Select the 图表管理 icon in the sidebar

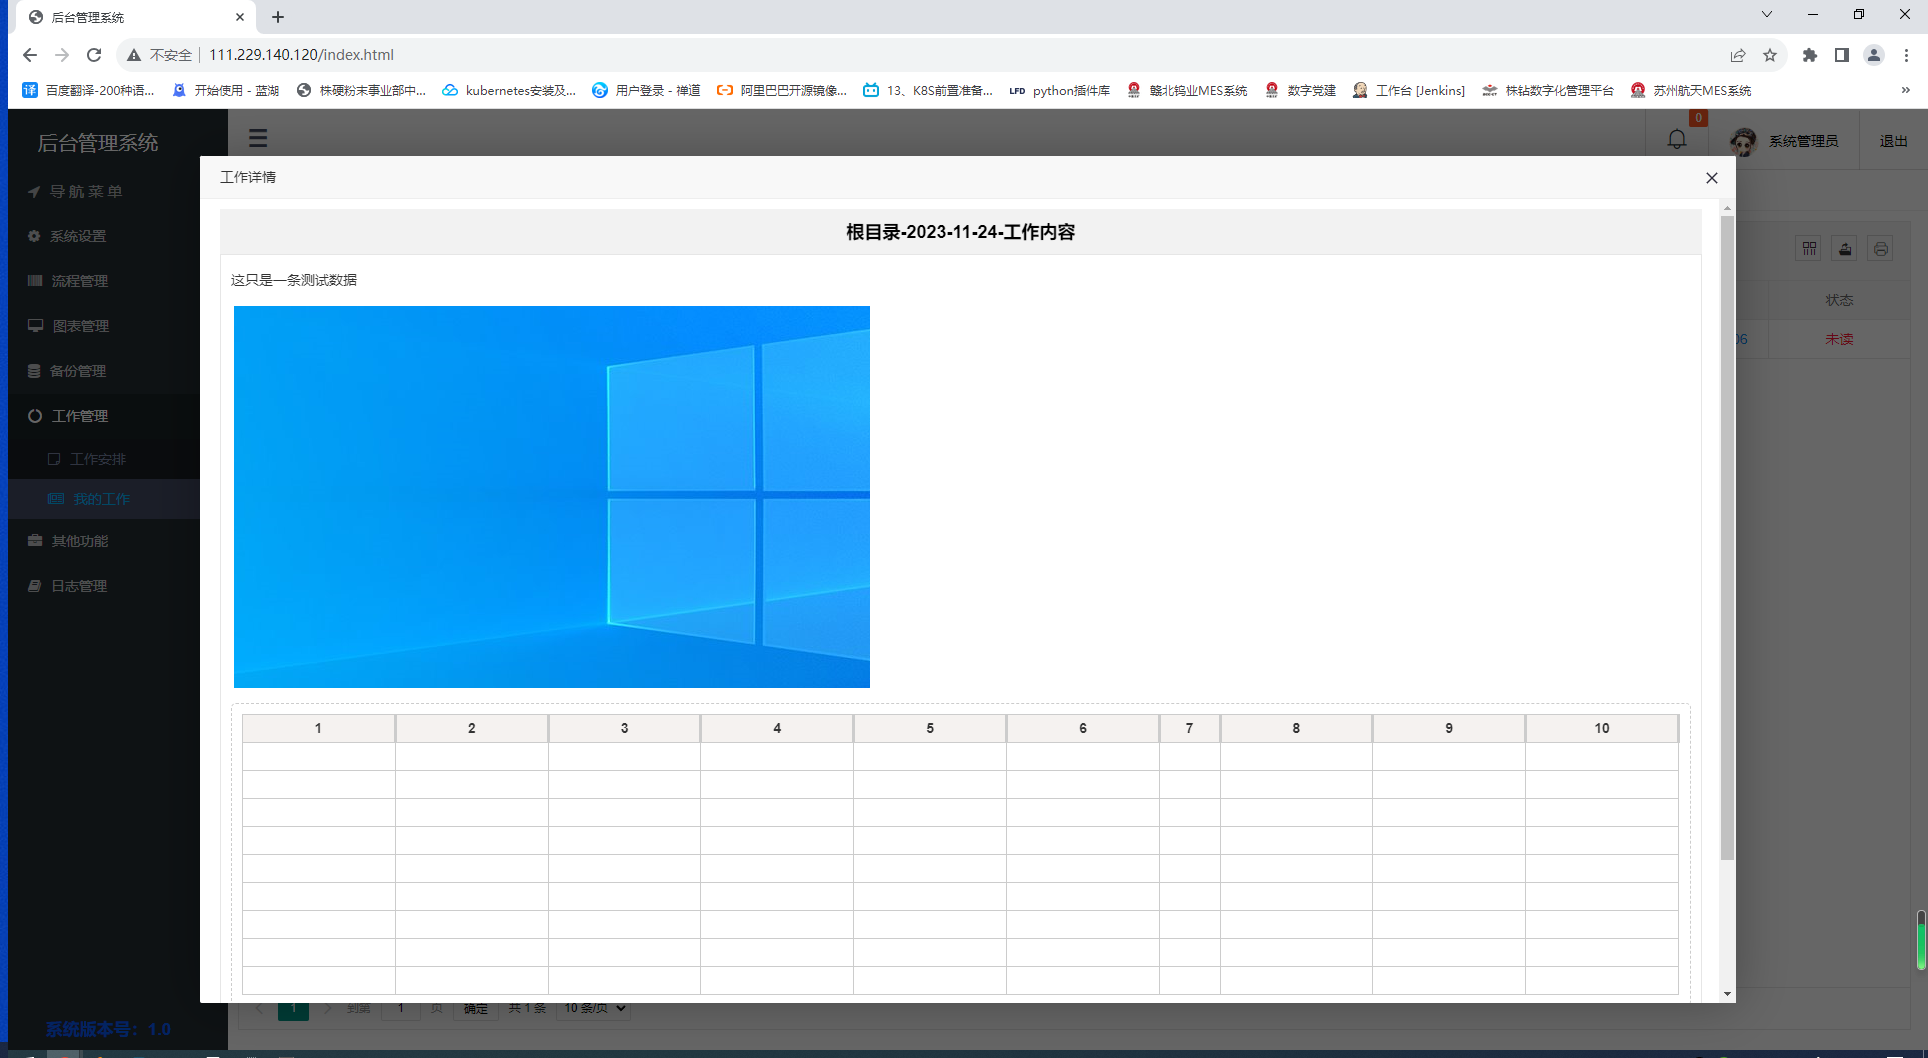34,325
